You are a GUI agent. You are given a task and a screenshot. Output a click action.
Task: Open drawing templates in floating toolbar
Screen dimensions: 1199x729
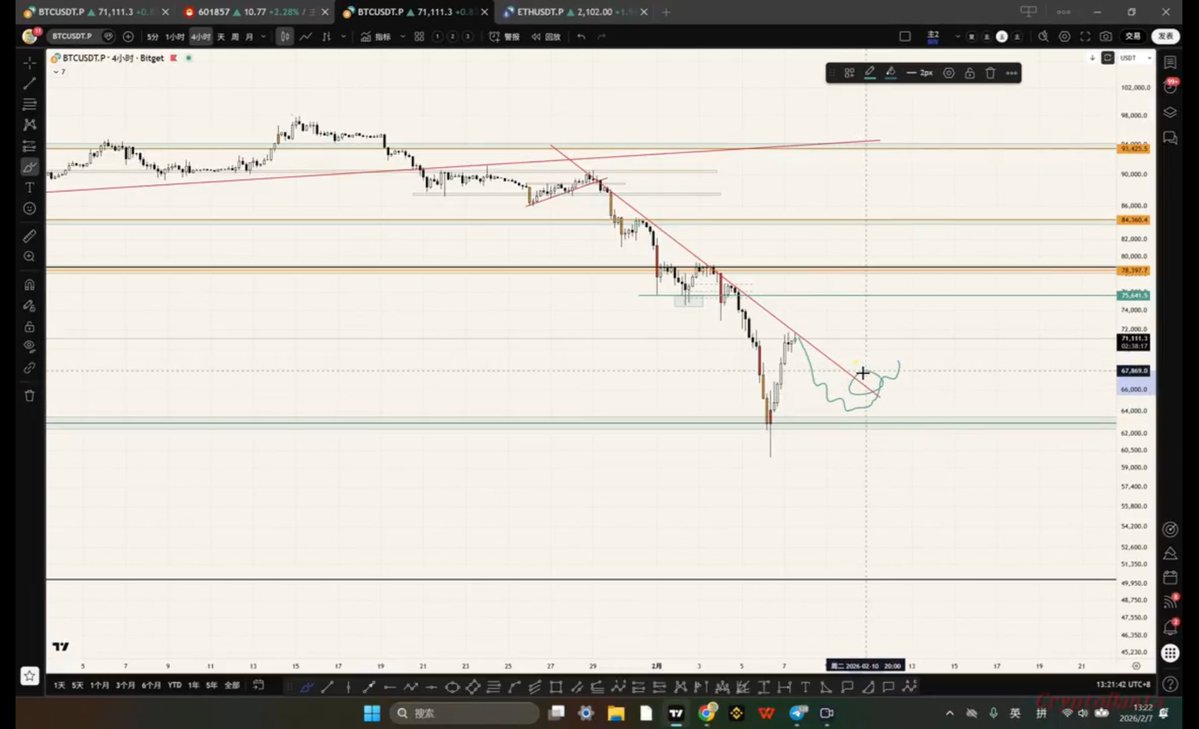pos(849,73)
